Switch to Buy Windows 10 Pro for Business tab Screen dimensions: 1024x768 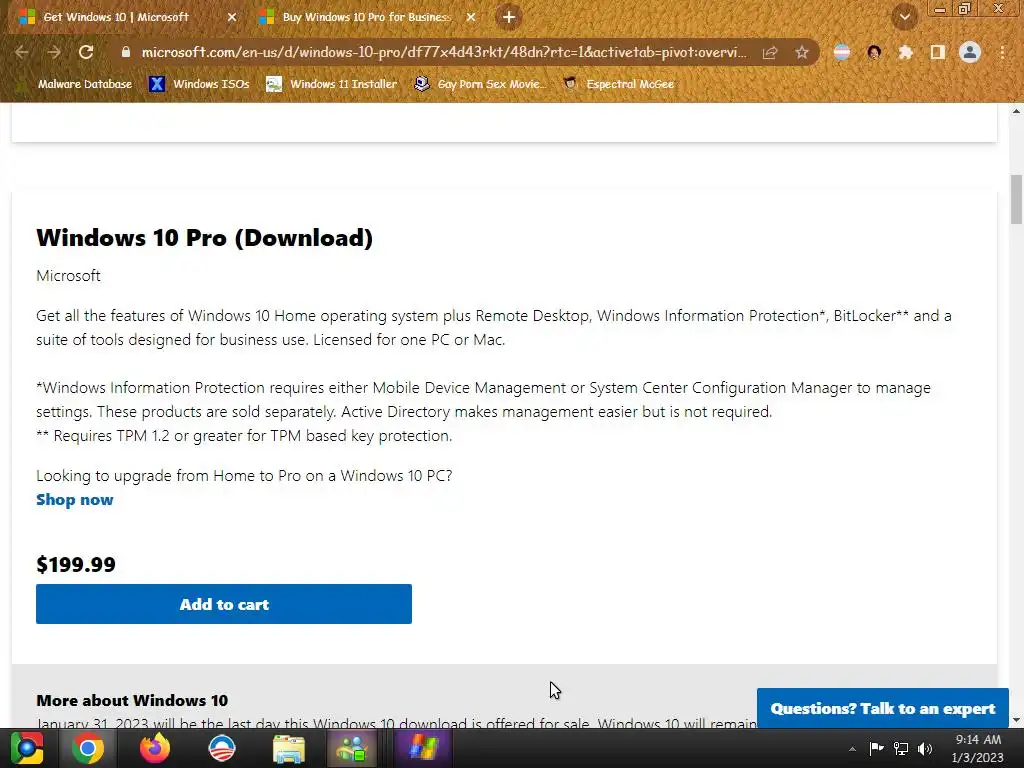pyautogui.click(x=366, y=17)
